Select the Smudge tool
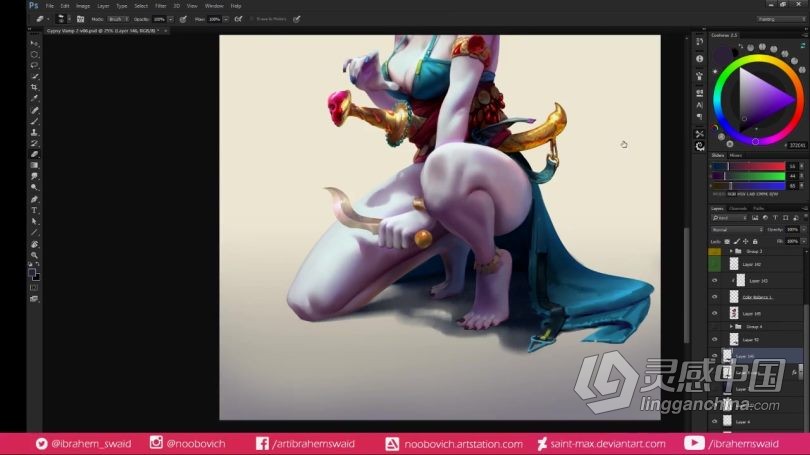Screen dimensions: 810x455 [34, 176]
